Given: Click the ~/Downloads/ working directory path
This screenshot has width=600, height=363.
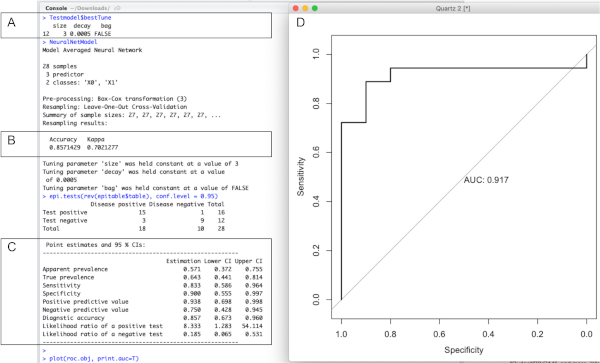Looking at the screenshot, I should tap(92, 8).
